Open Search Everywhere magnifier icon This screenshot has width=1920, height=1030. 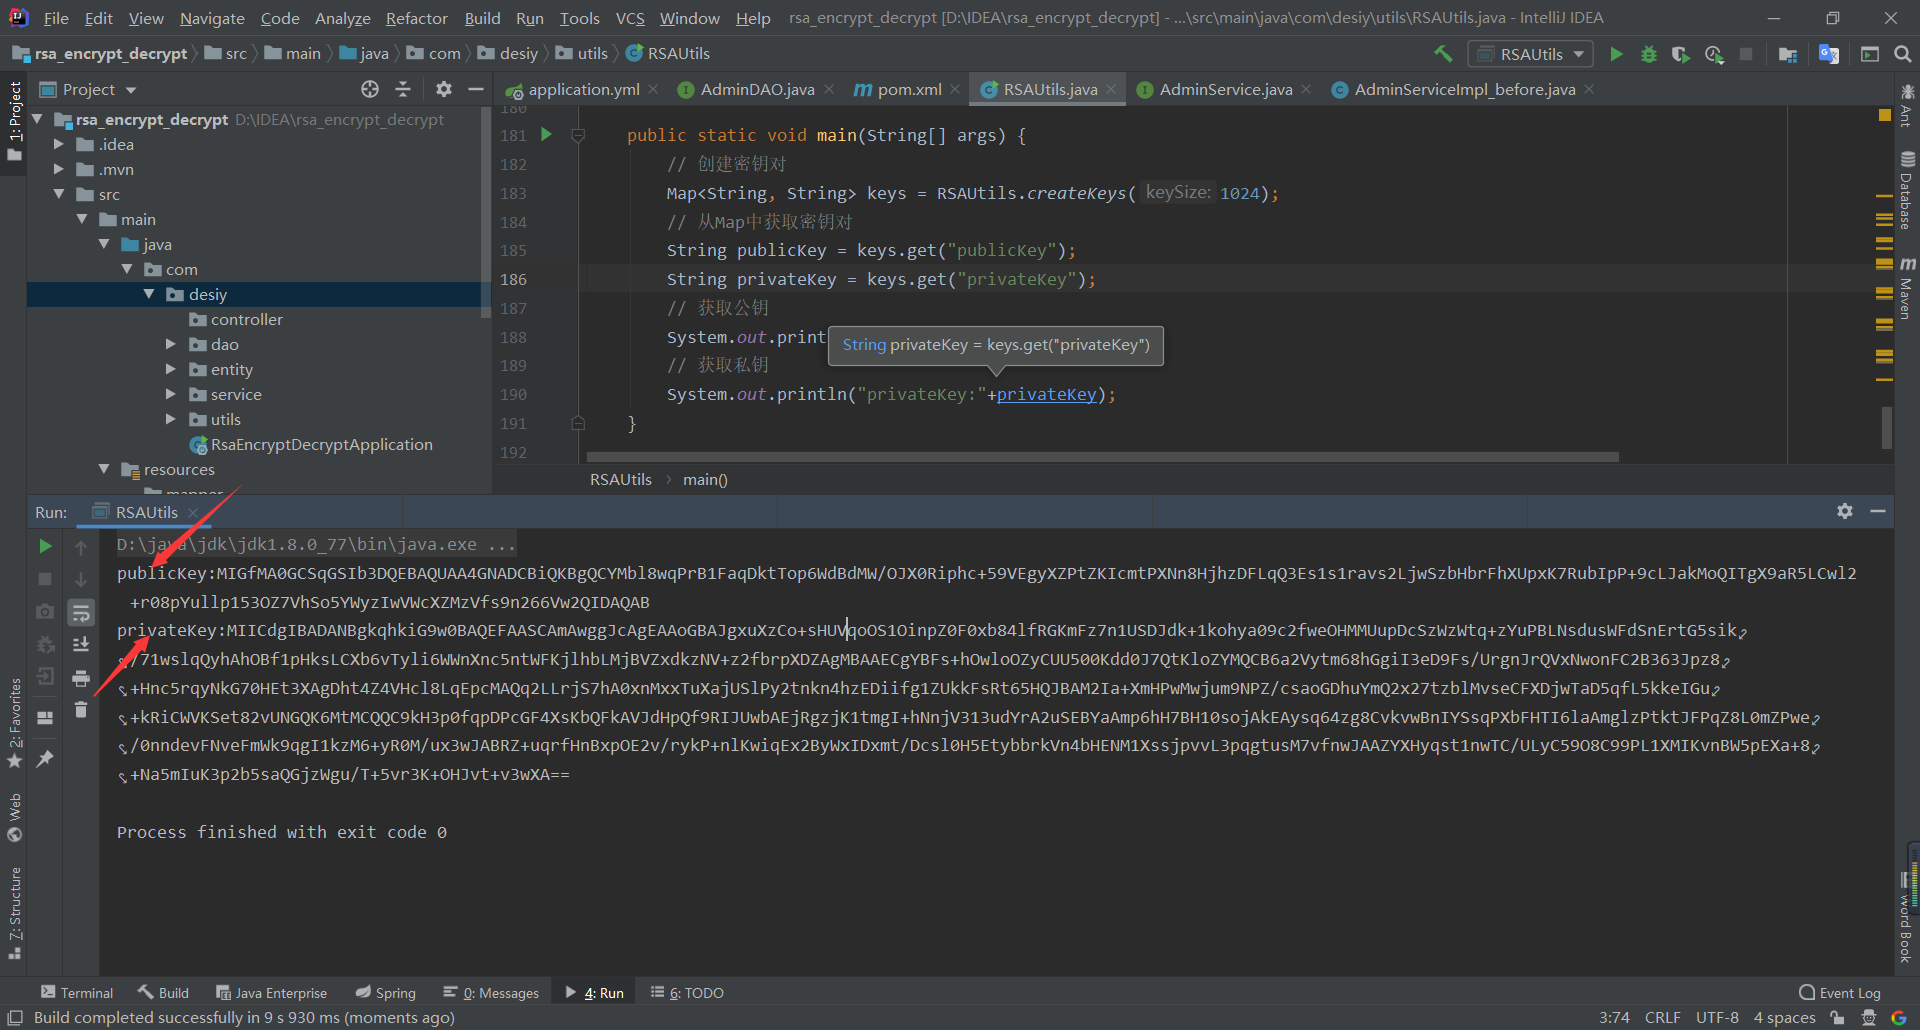point(1902,54)
